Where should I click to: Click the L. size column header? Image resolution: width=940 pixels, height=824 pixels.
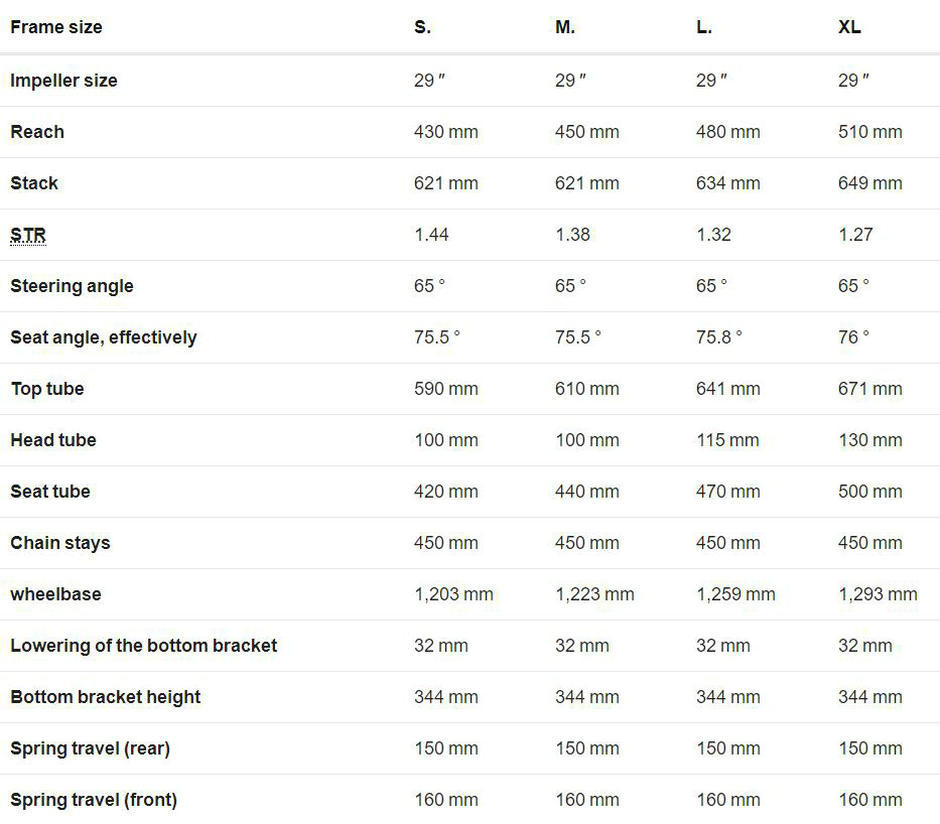coord(704,27)
